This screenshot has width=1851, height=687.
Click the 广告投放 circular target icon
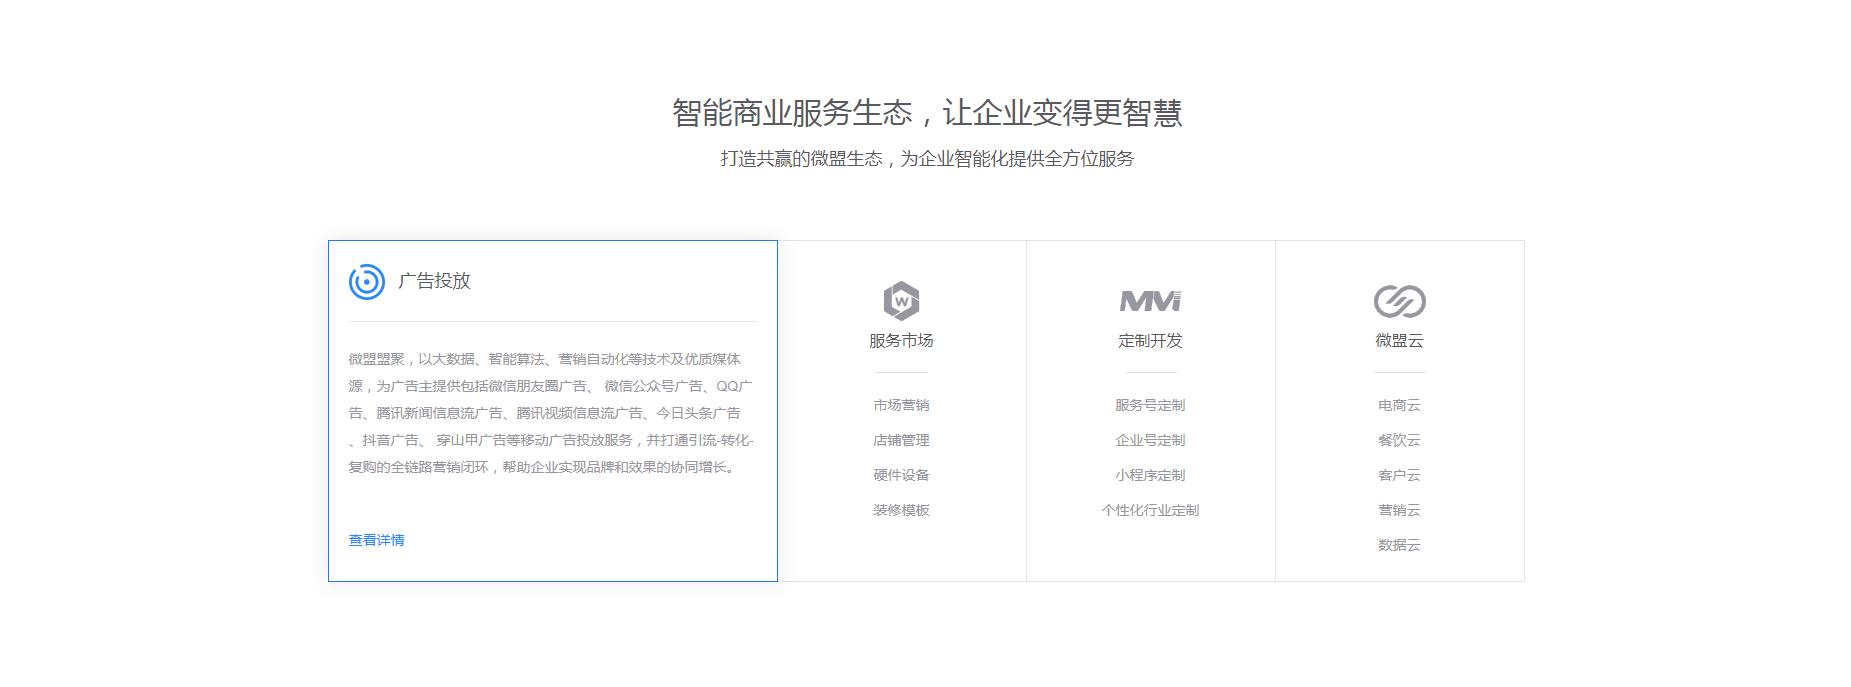pyautogui.click(x=367, y=282)
